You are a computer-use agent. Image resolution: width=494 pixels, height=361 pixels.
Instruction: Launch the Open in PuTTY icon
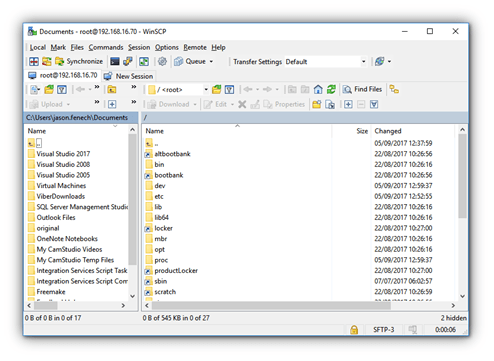tap(128, 61)
